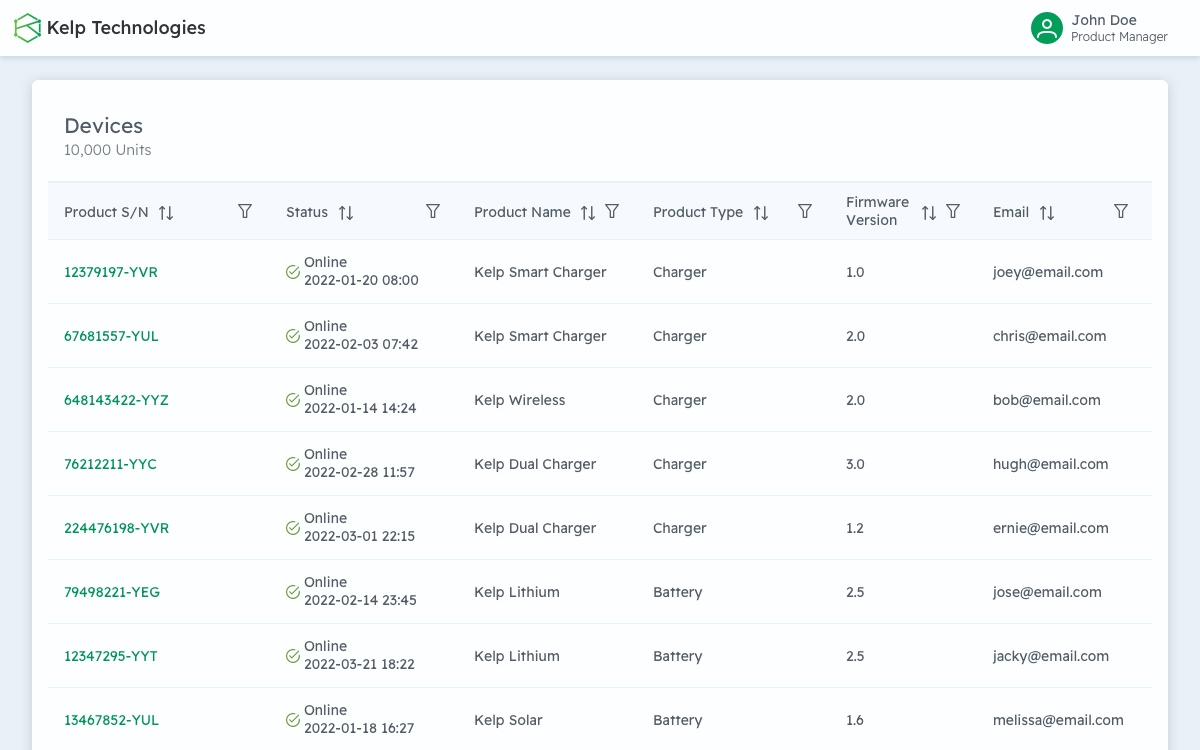1200x750 pixels.
Task: Click online status icon for 67681557-YUL
Action: (293, 336)
